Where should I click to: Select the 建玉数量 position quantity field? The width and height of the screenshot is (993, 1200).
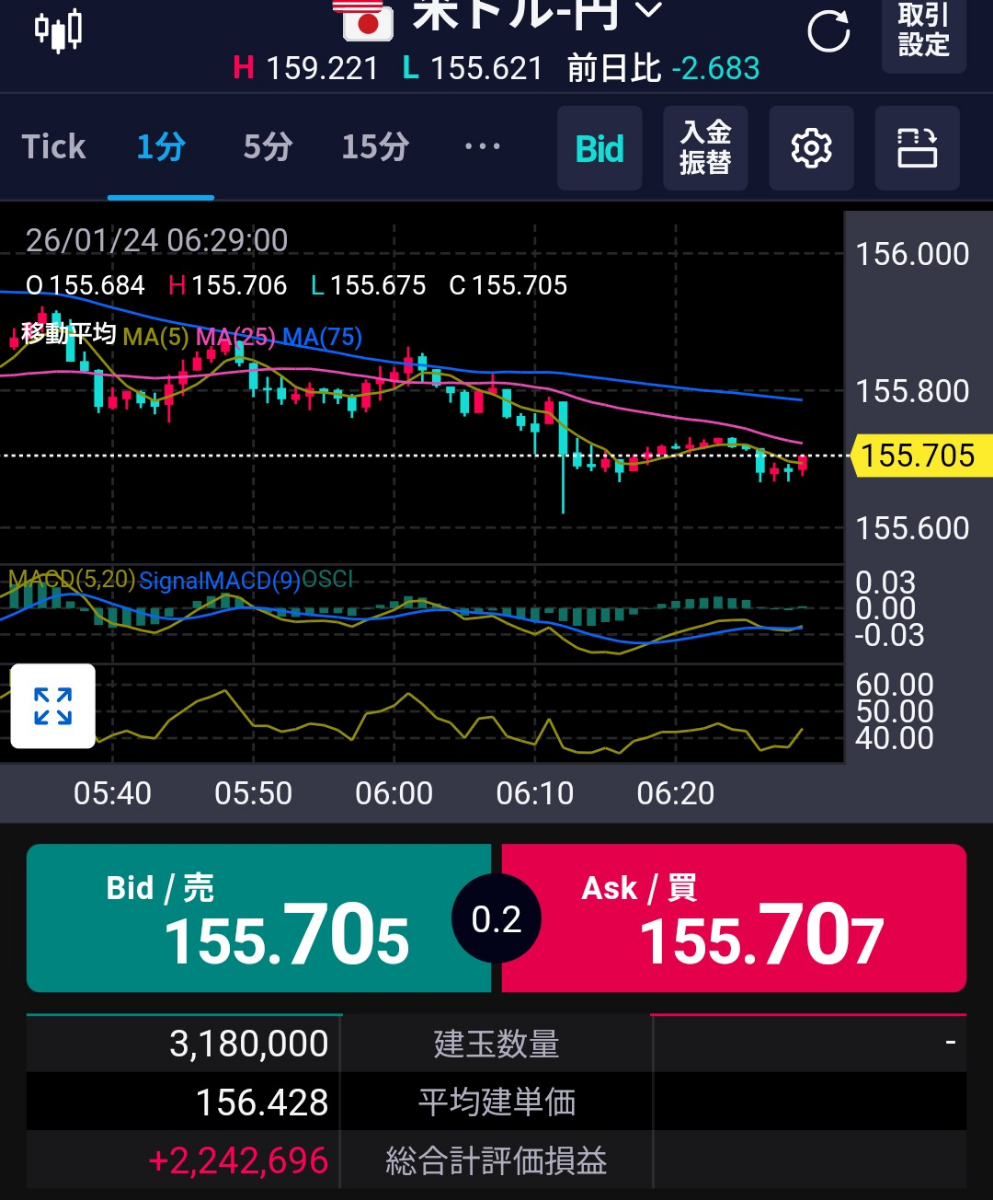pos(496,1043)
